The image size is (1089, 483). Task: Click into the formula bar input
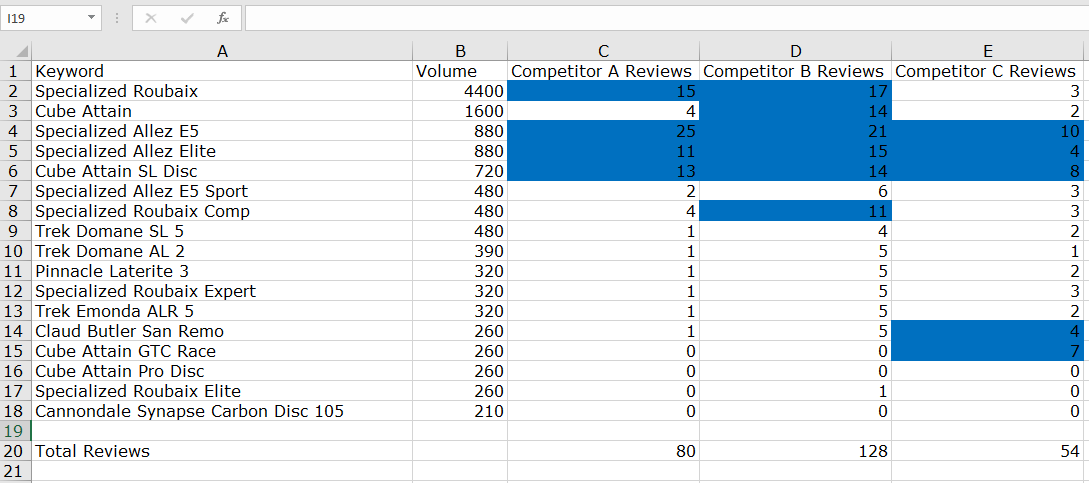tap(667, 19)
